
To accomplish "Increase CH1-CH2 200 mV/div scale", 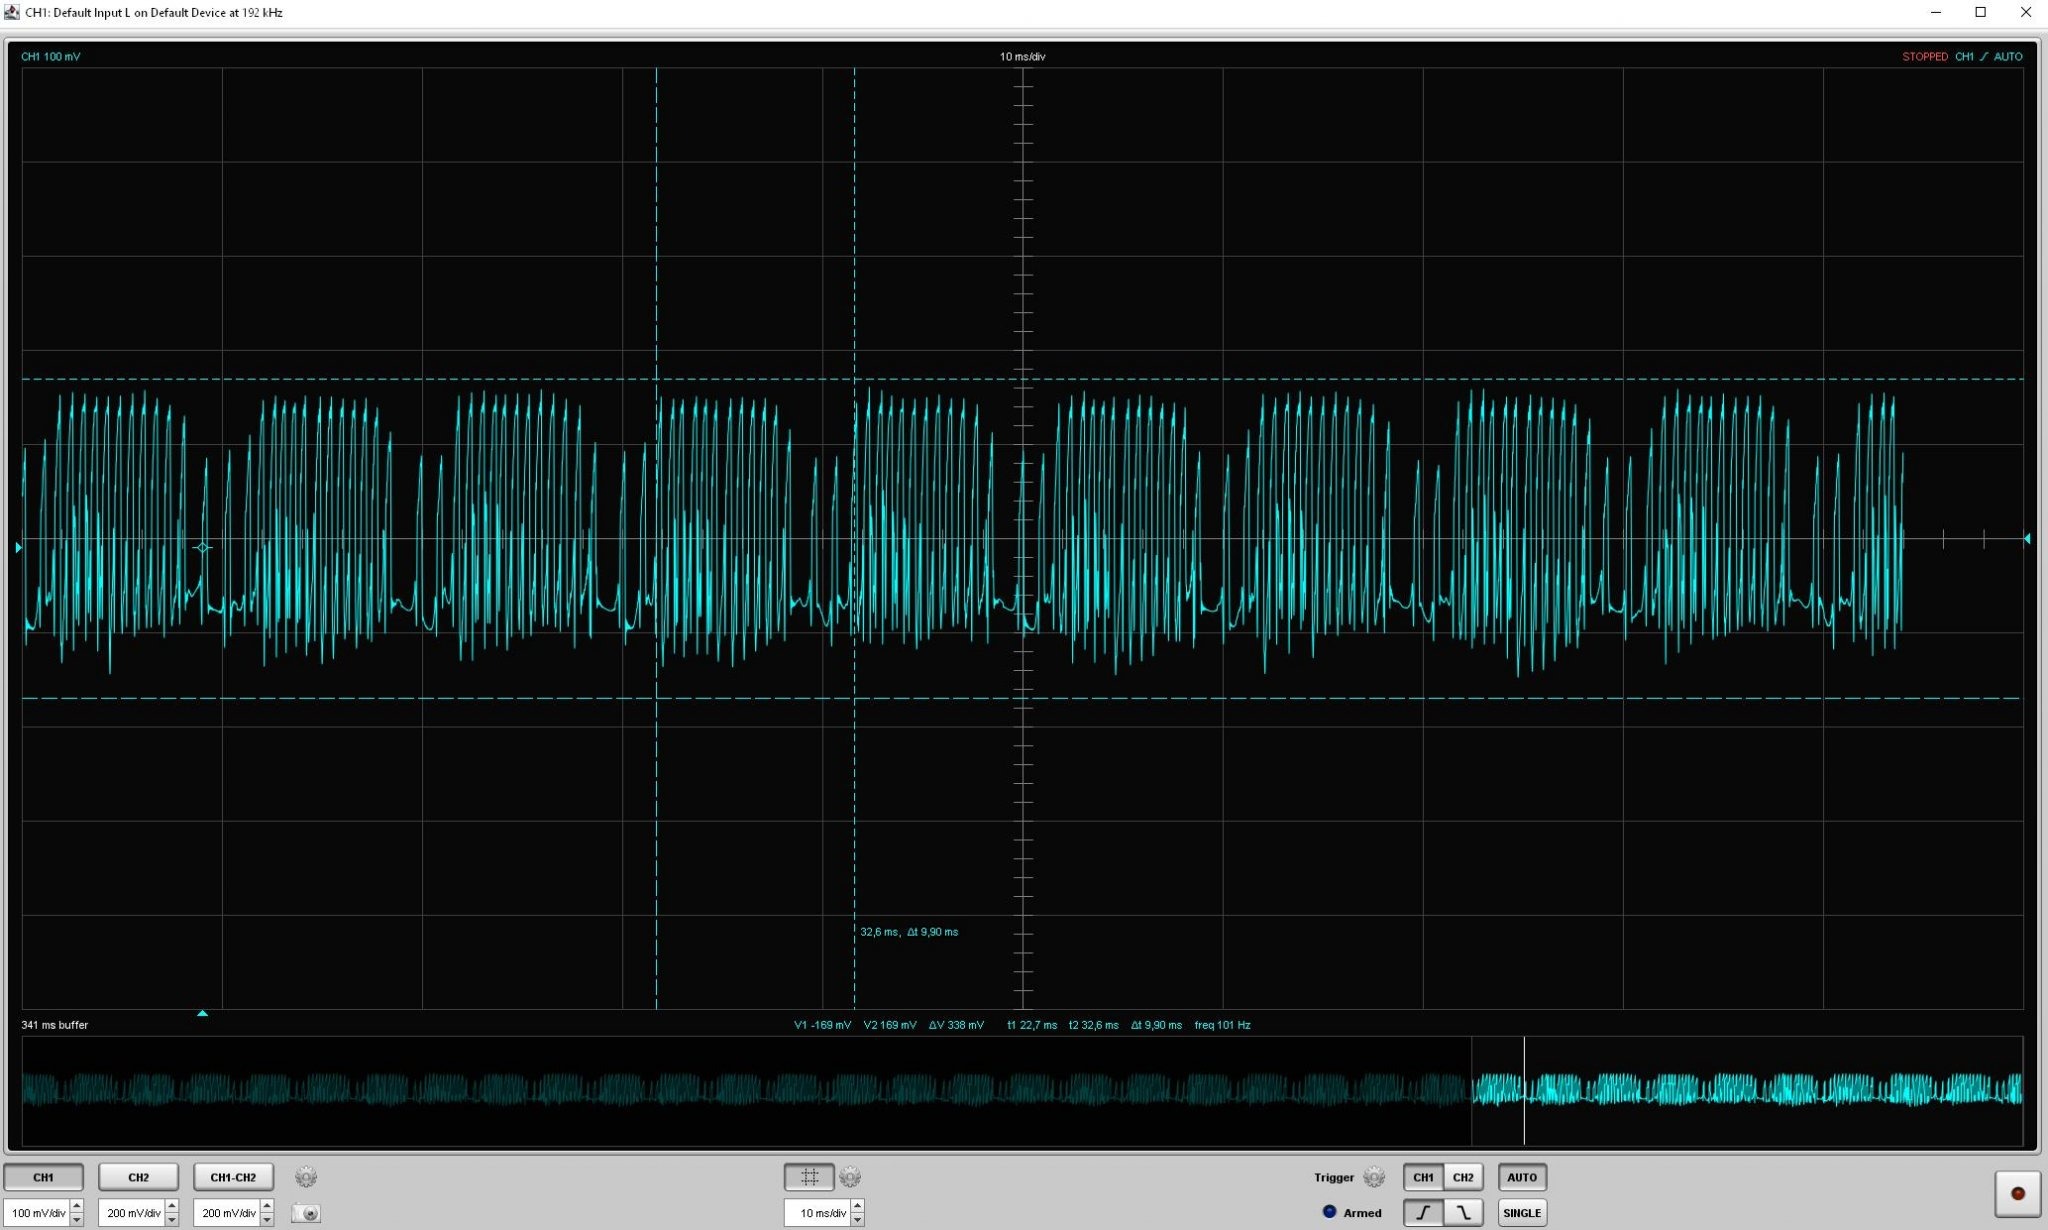I will pyautogui.click(x=267, y=1207).
